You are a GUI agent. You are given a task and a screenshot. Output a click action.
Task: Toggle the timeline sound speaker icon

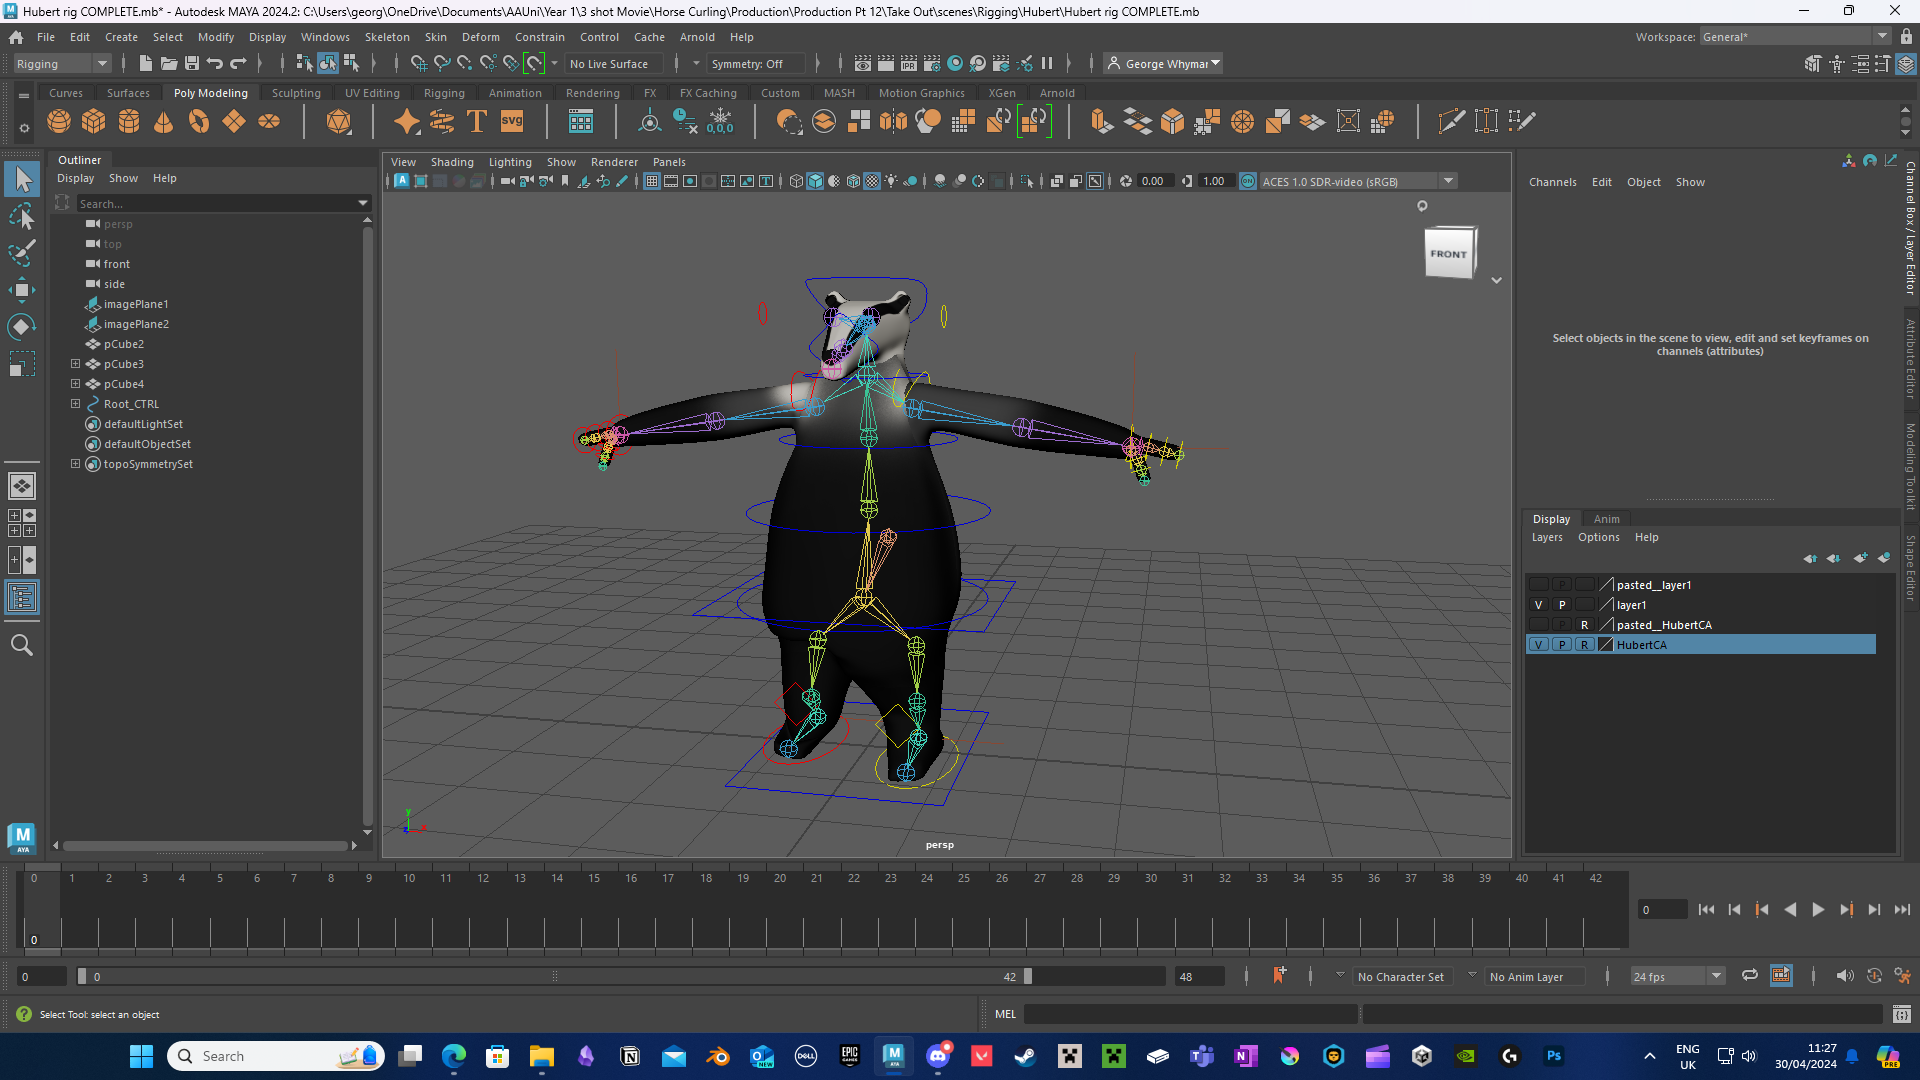click(x=1844, y=976)
